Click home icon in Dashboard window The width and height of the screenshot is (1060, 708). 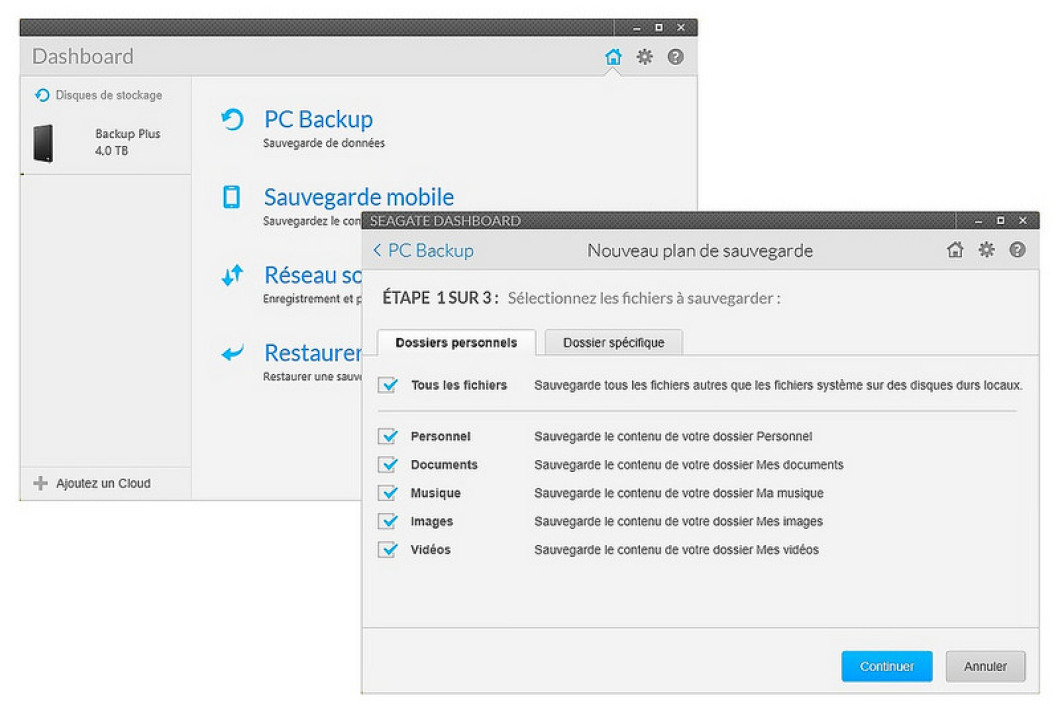[613, 57]
